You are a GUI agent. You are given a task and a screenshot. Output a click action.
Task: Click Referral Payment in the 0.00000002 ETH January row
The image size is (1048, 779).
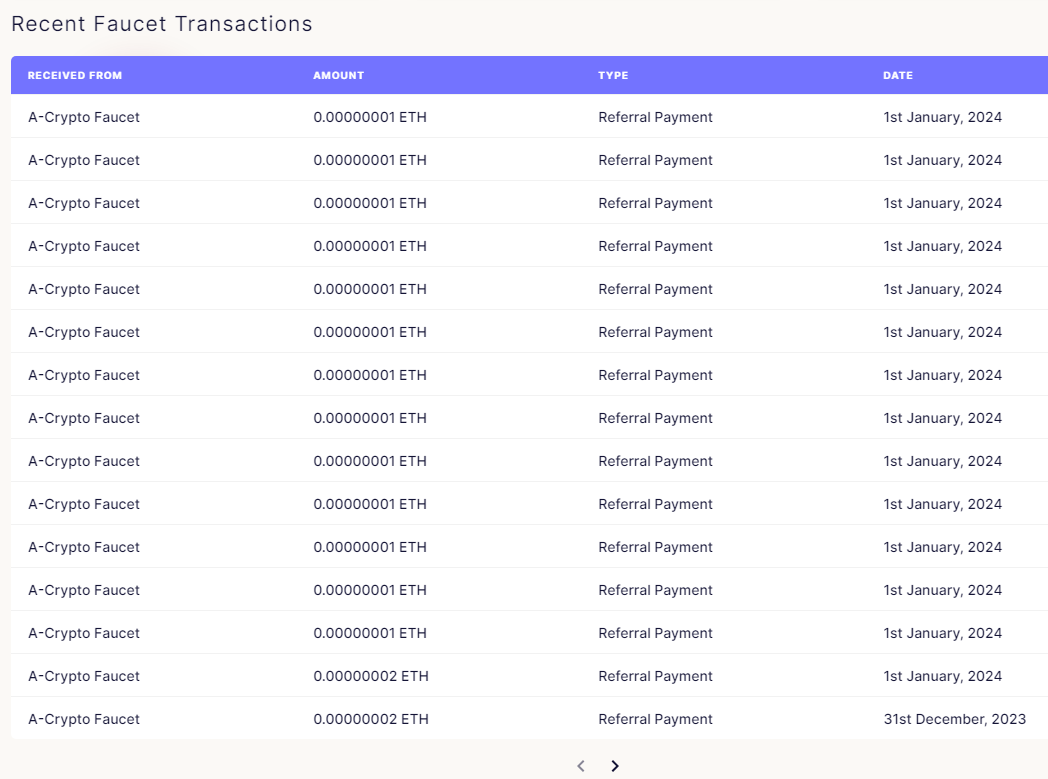point(655,676)
